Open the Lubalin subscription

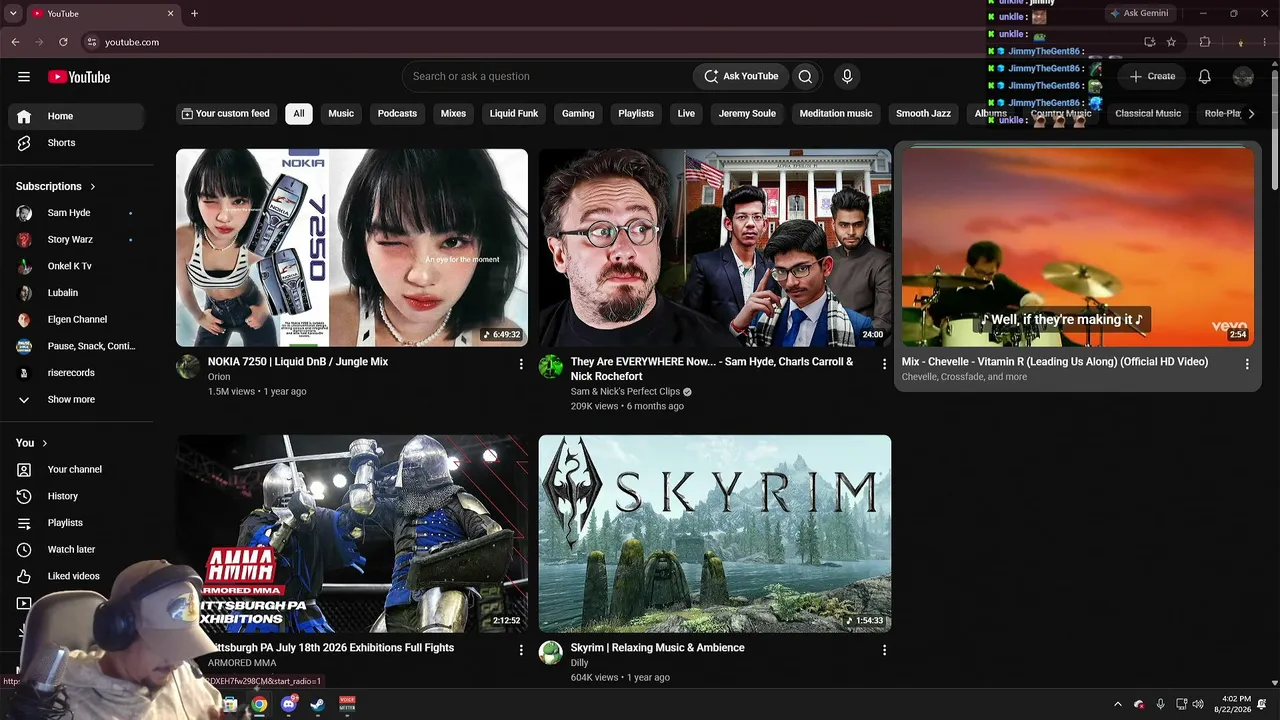coord(76,293)
